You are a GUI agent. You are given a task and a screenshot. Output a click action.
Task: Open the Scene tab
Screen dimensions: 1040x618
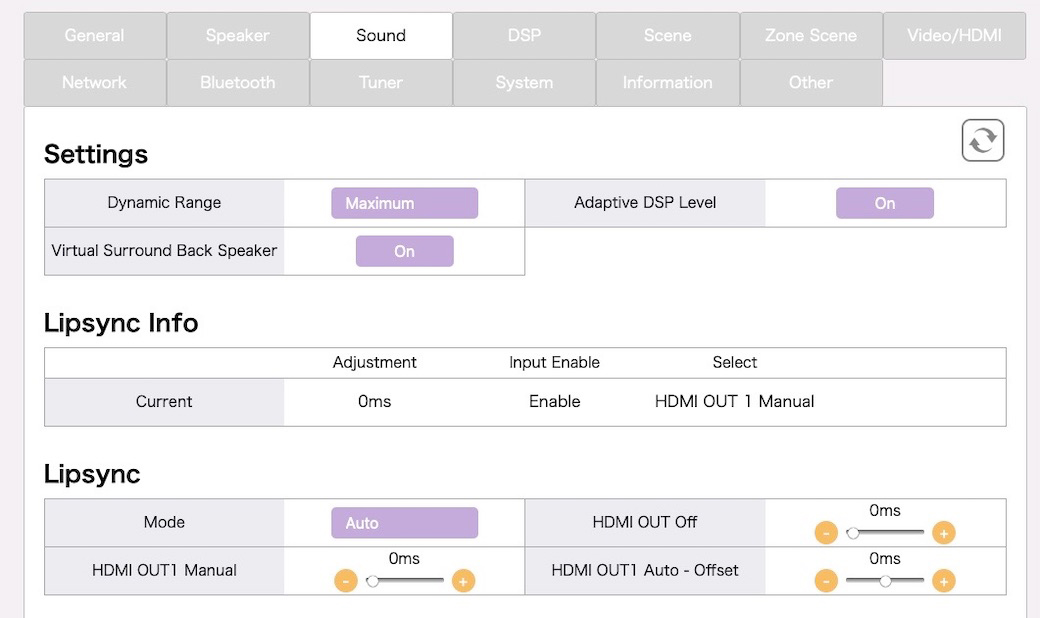[x=667, y=35]
